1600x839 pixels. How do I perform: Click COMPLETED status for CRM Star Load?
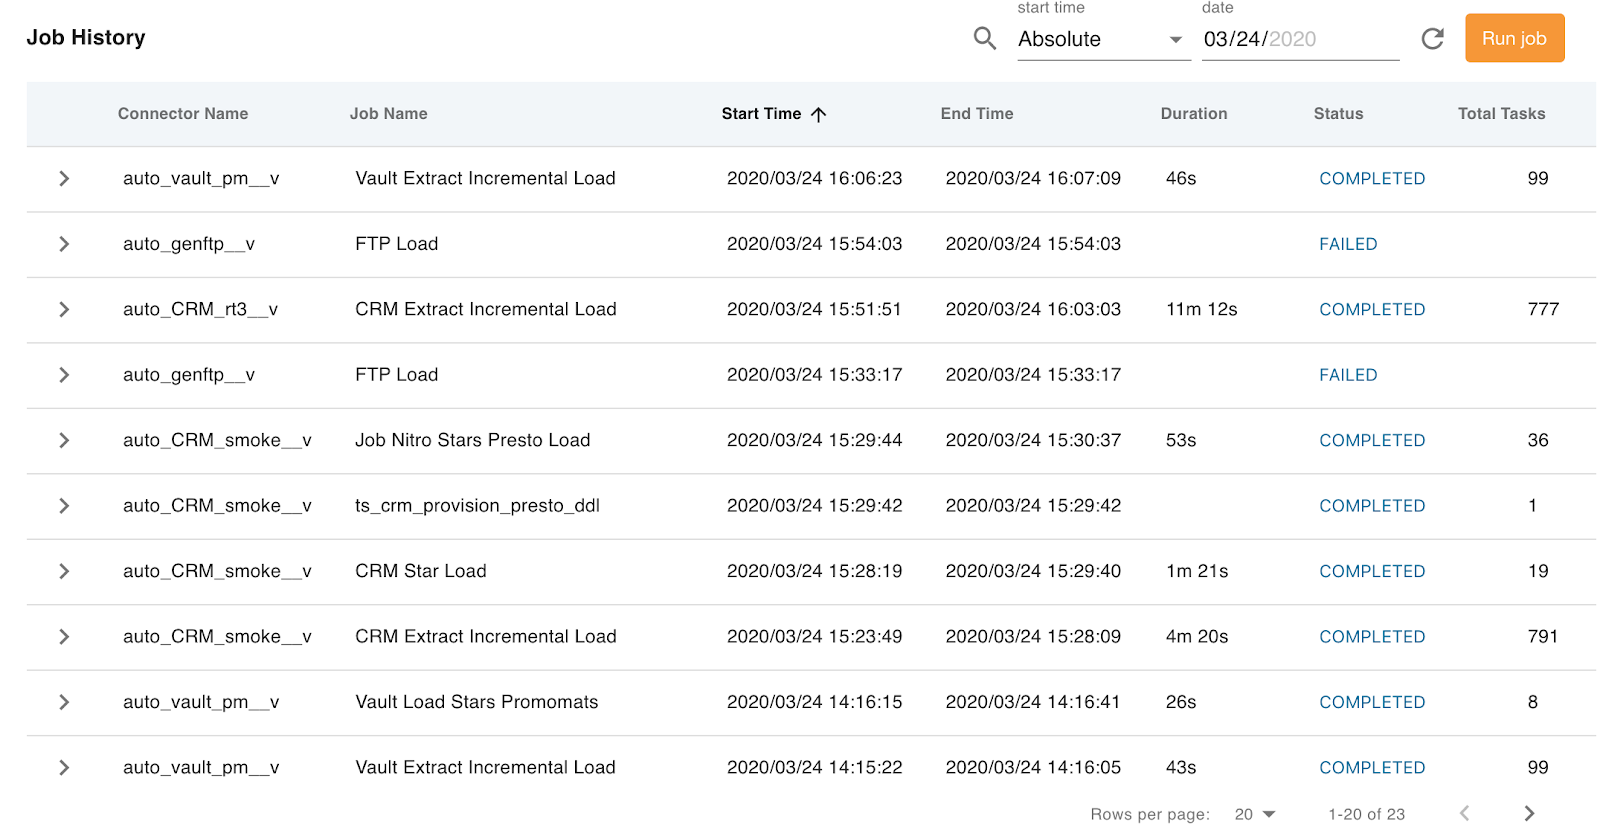[1371, 572]
